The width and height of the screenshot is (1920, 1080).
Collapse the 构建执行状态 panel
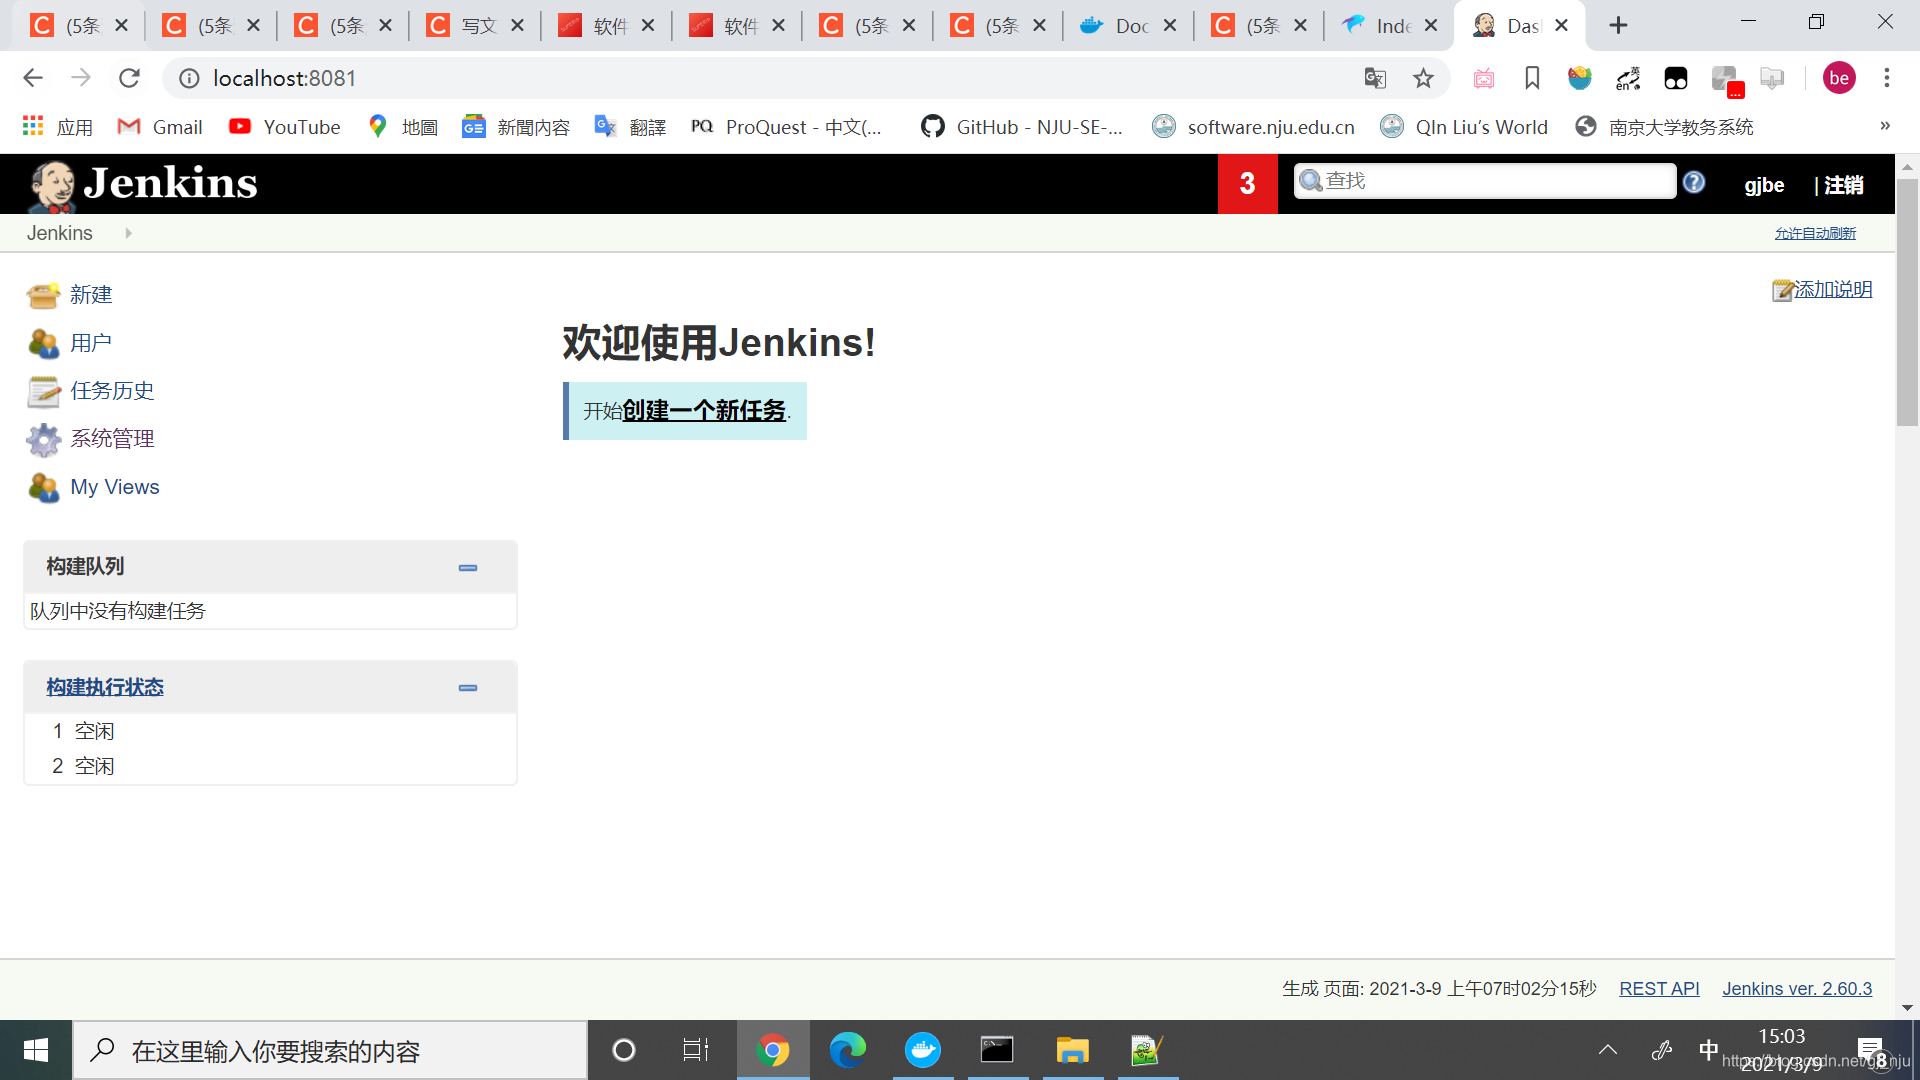coord(467,687)
